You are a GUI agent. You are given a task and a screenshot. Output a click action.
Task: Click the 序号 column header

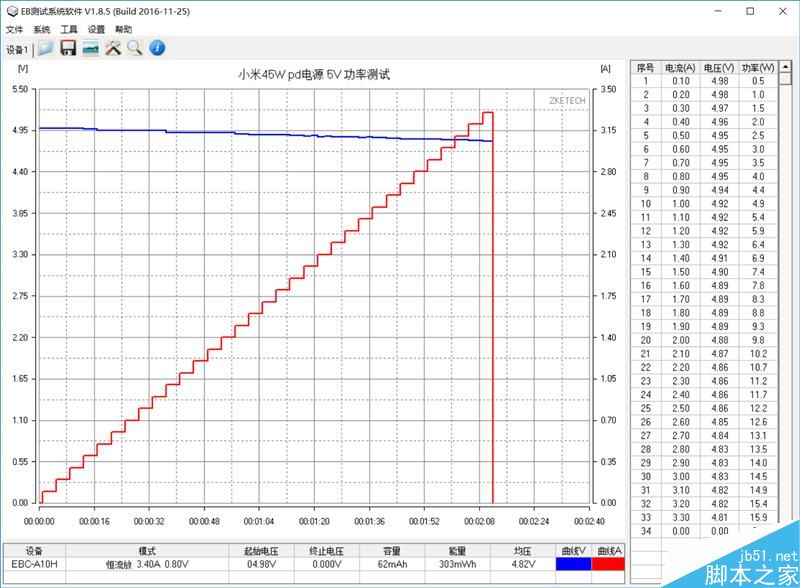[645, 67]
